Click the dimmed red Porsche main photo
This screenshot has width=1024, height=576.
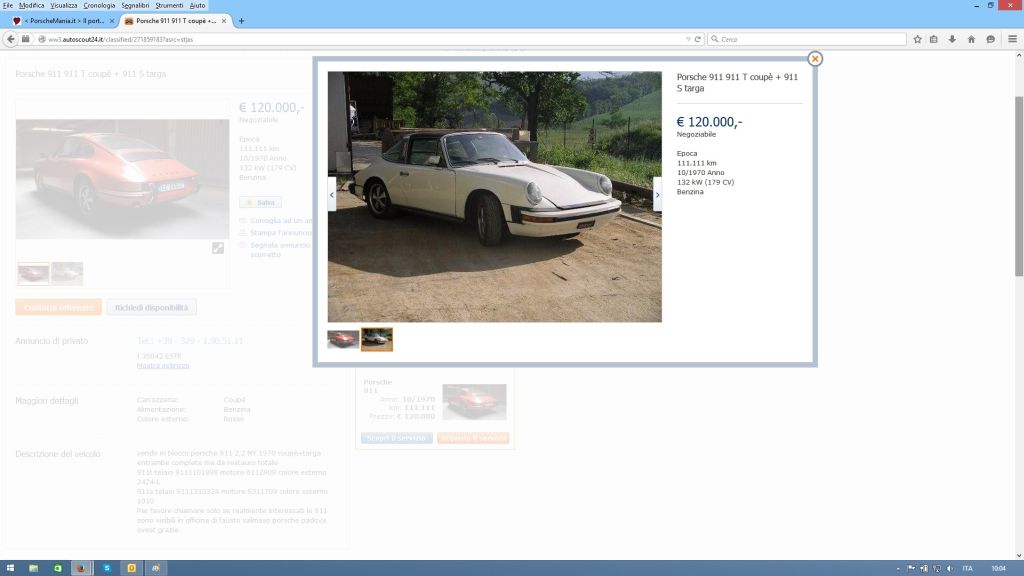point(122,179)
